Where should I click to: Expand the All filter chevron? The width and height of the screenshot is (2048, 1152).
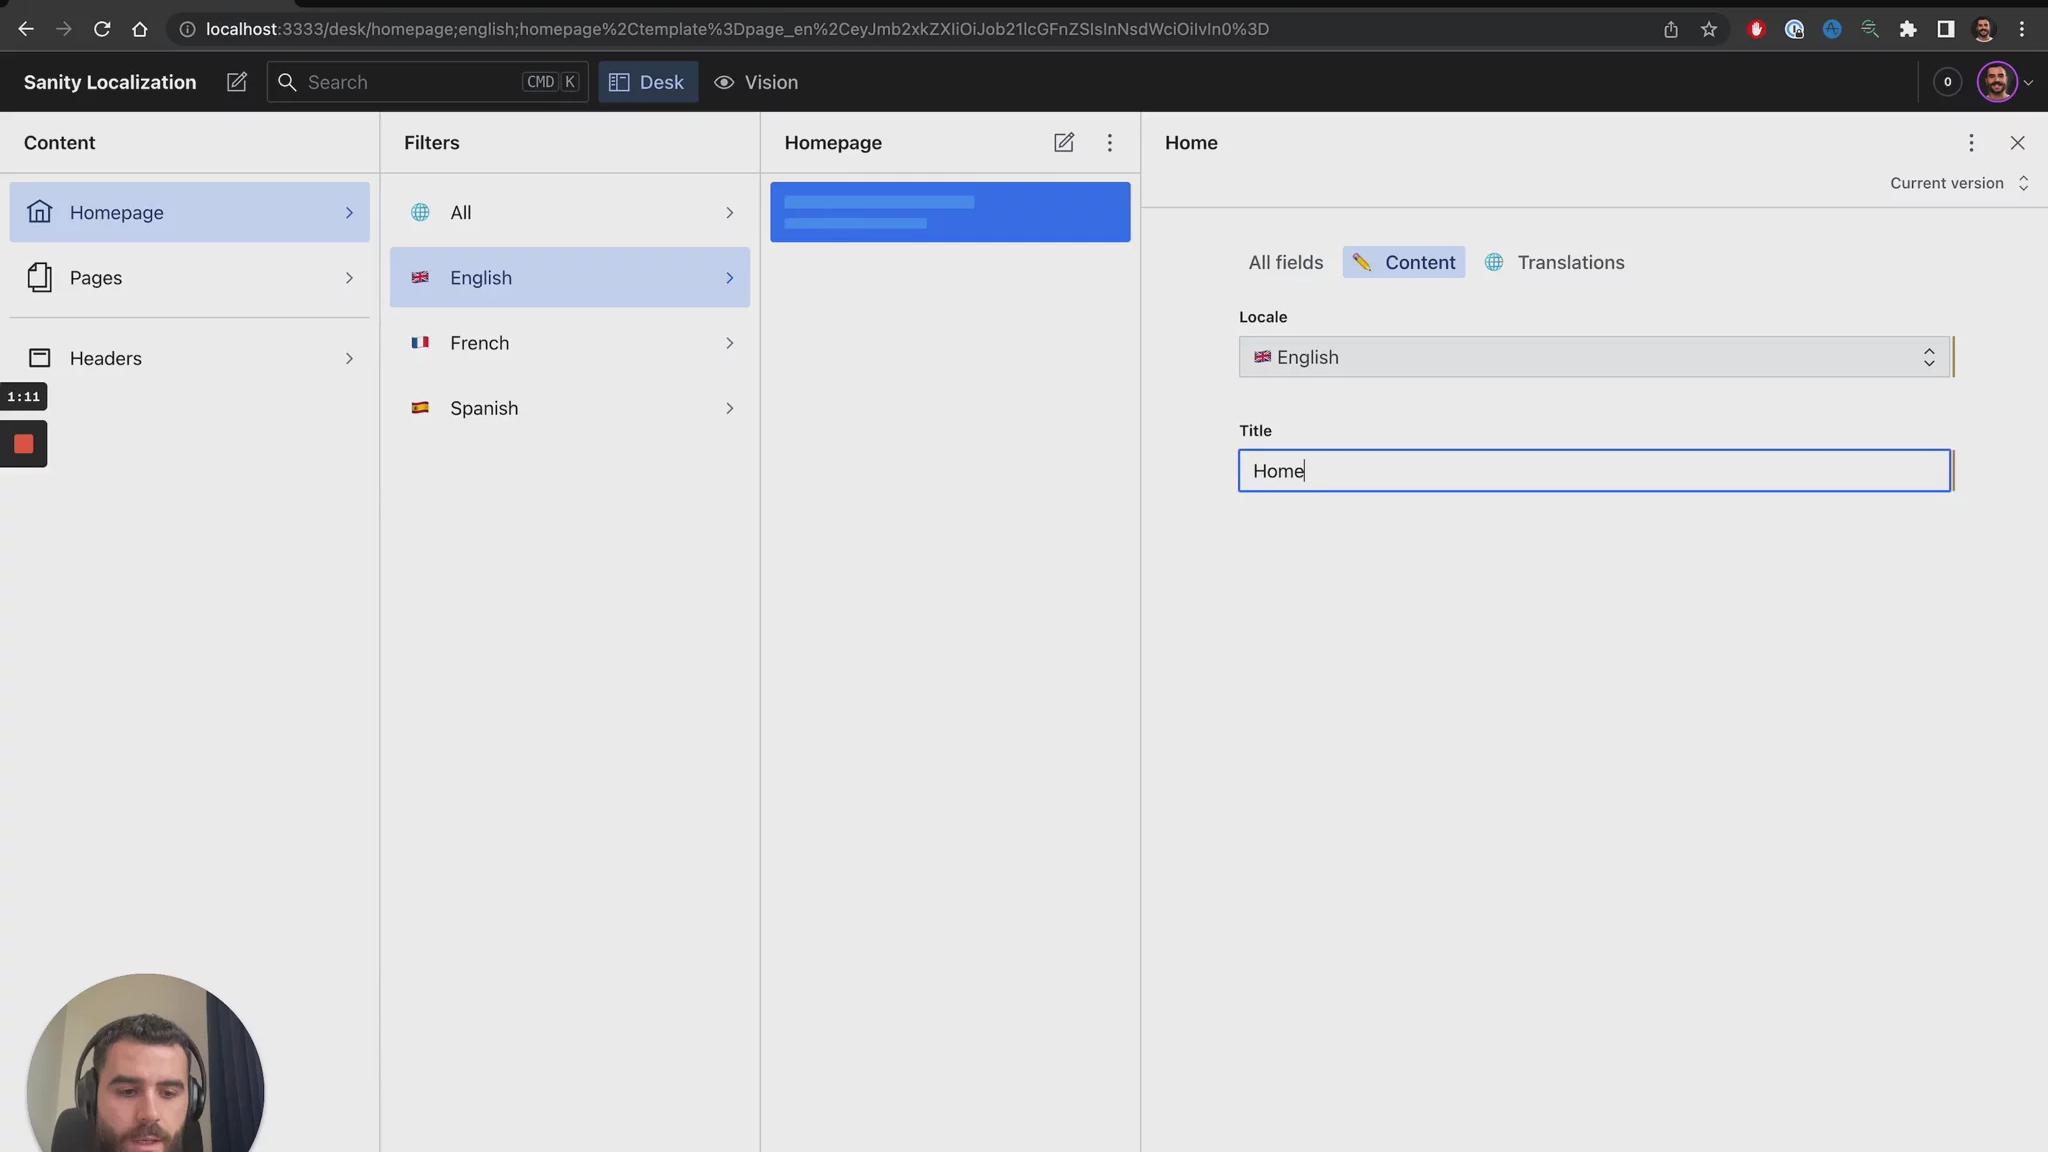[729, 212]
